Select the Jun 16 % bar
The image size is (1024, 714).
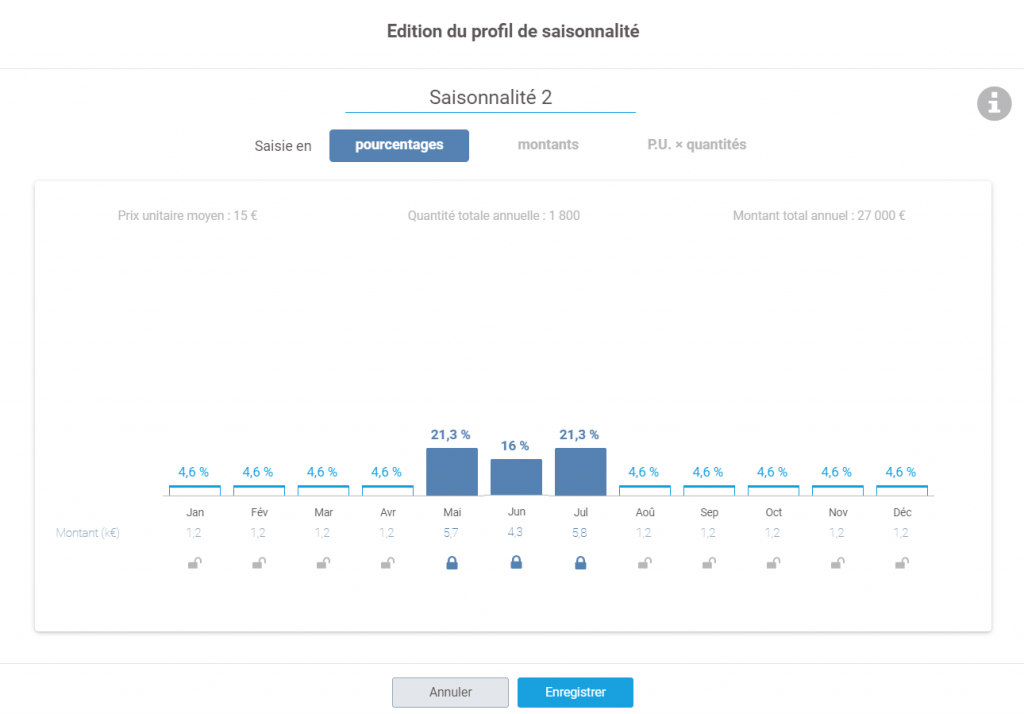[516, 477]
